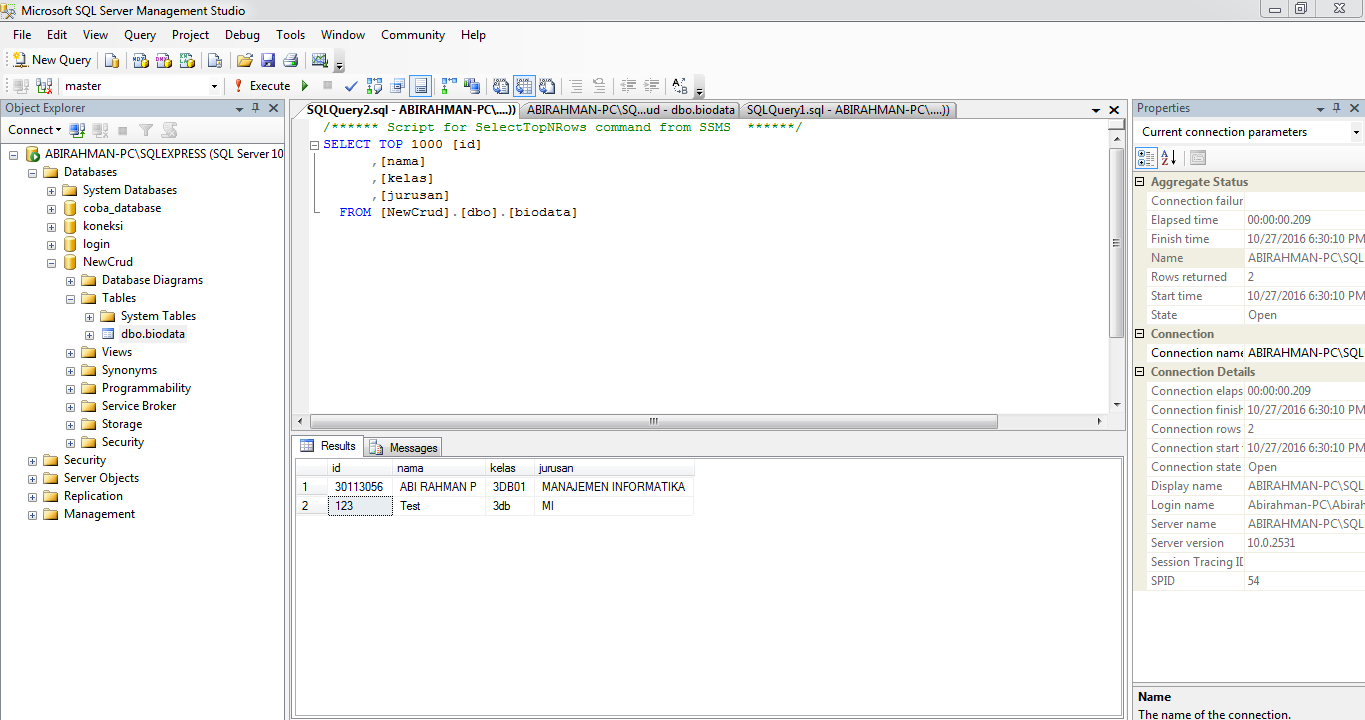Select the Results to Grid icon

523,86
